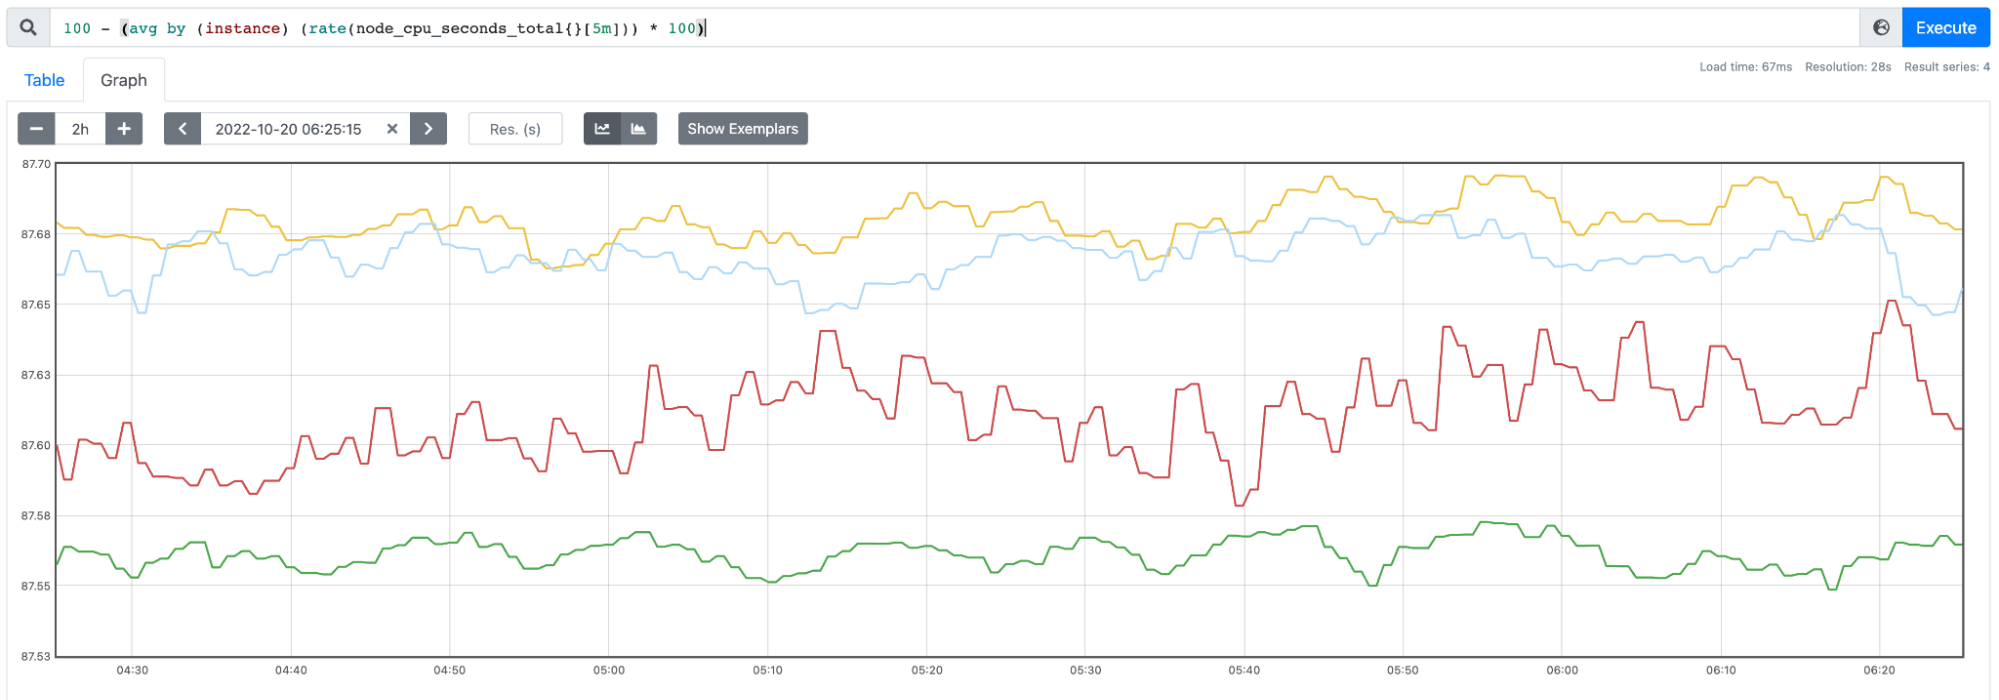This screenshot has width=1999, height=700.
Task: Click the 87.70 y-axis label
Action: [36, 164]
